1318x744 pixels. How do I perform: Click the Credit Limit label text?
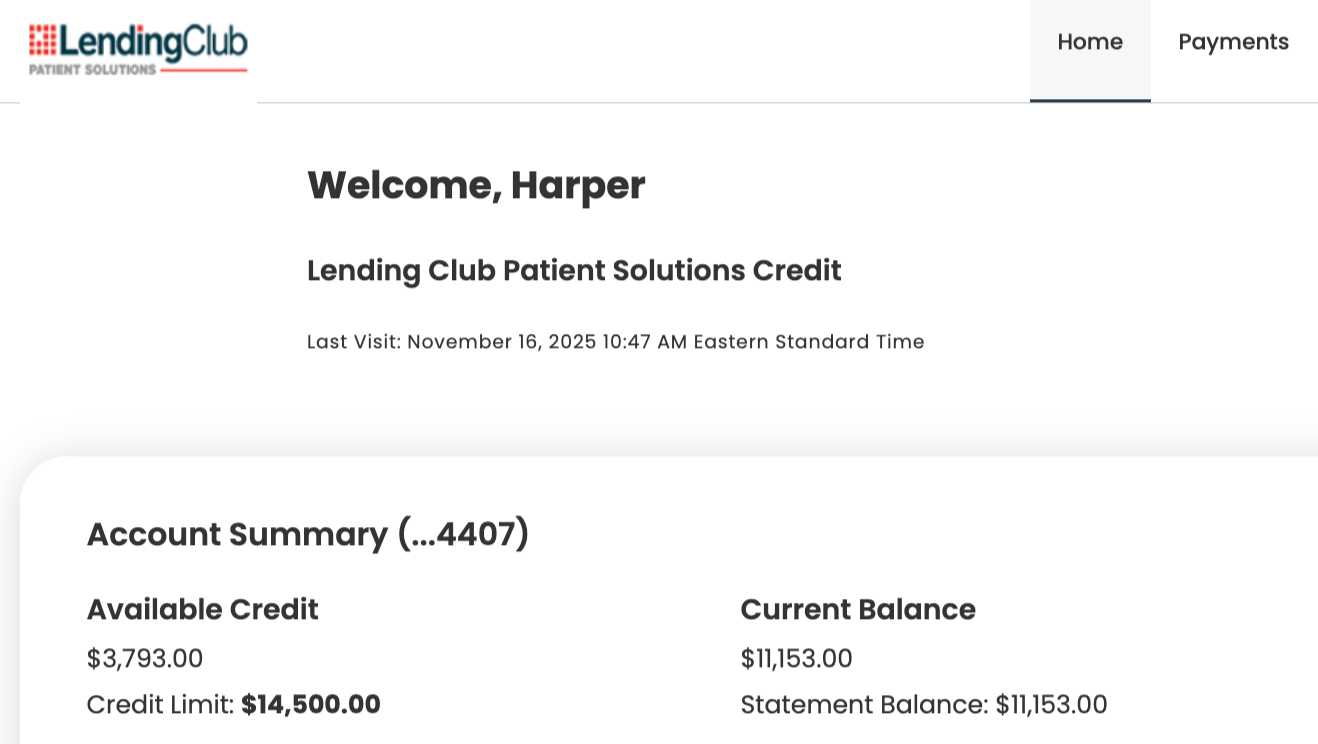(160, 705)
